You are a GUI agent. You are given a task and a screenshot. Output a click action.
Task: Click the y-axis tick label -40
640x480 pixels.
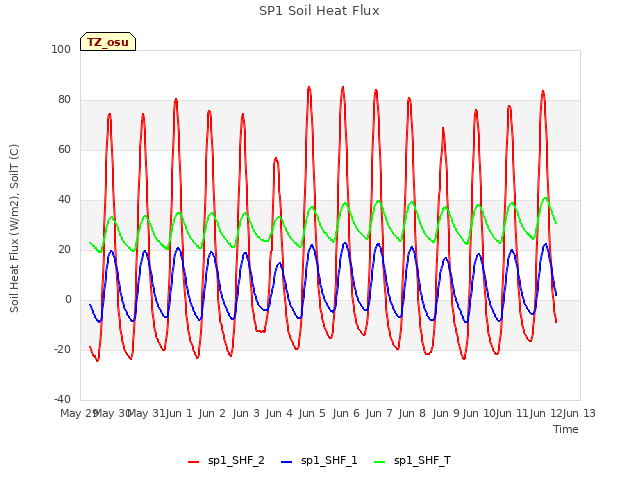click(x=62, y=400)
